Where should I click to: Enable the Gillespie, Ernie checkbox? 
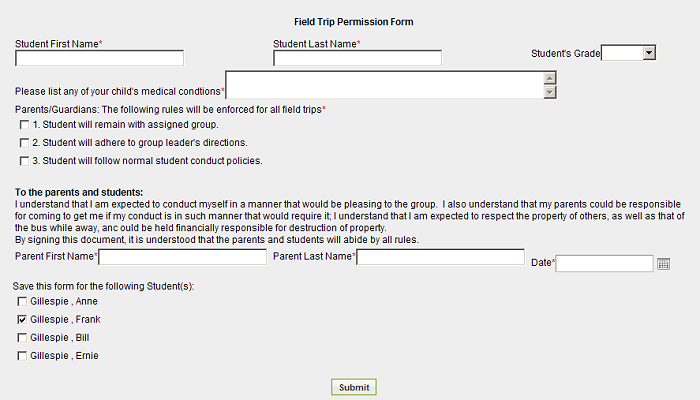click(x=22, y=356)
